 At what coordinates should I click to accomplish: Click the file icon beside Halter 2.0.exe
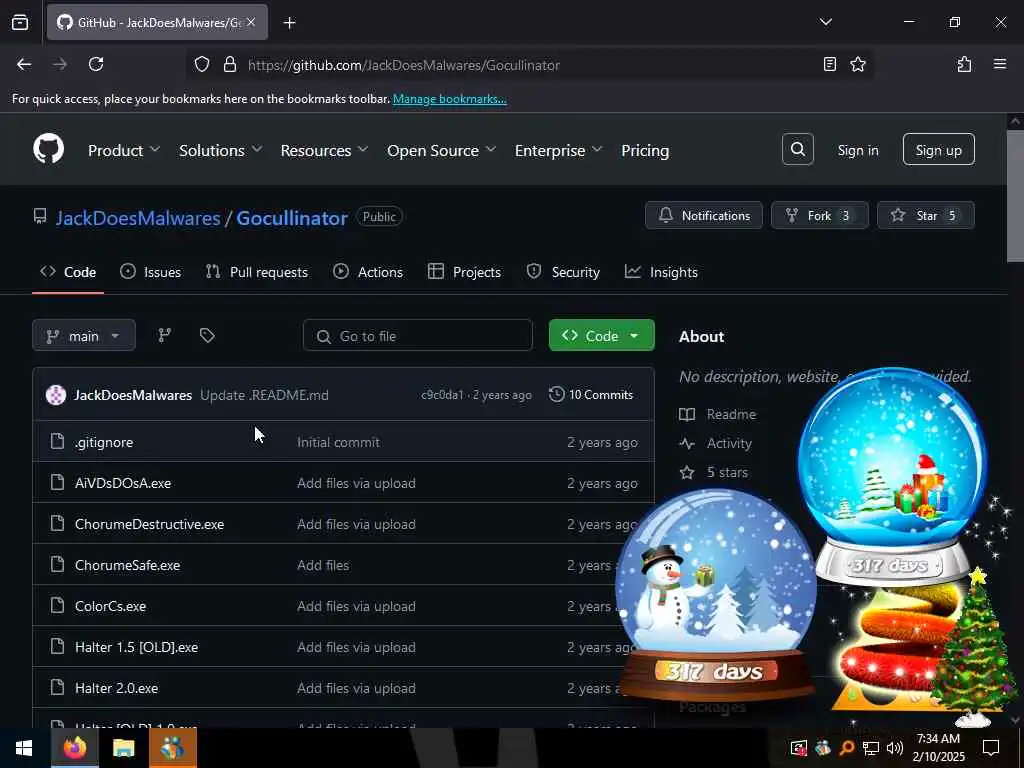(x=57, y=688)
